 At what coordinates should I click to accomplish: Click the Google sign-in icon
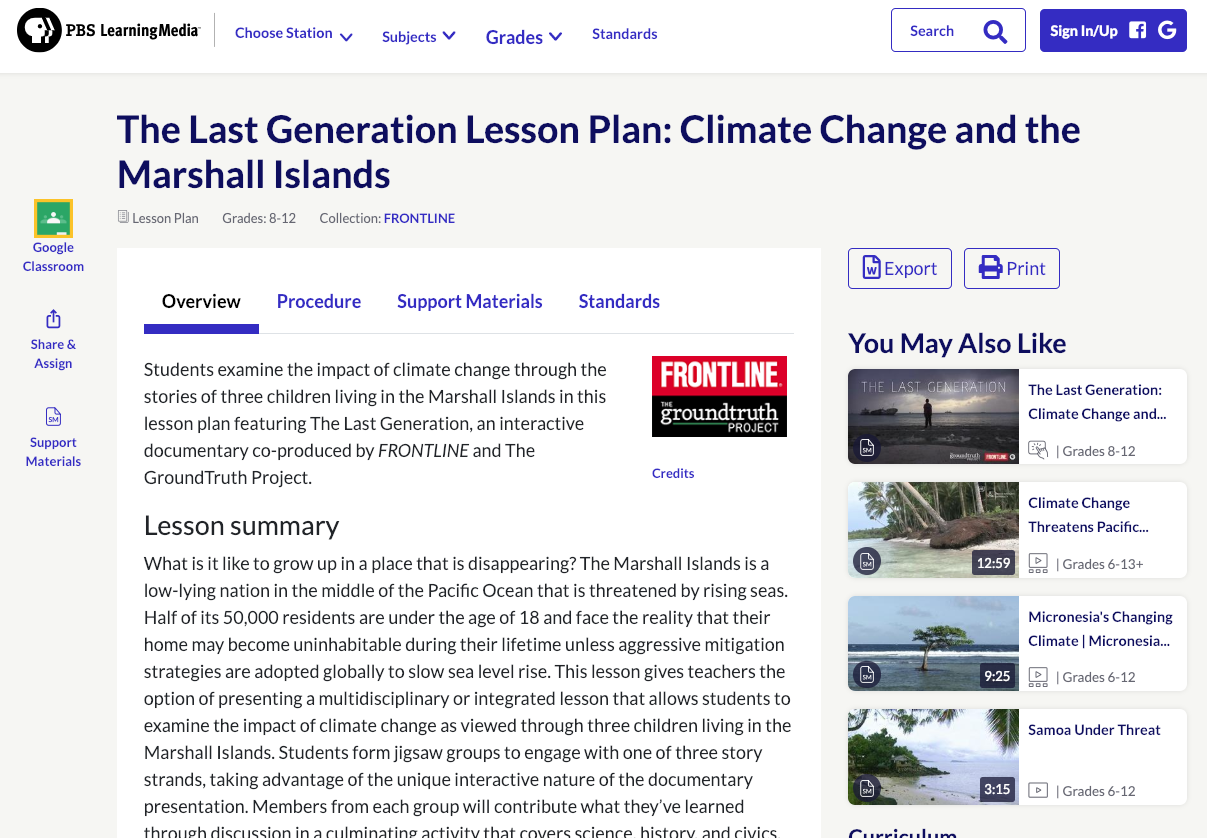(1167, 30)
